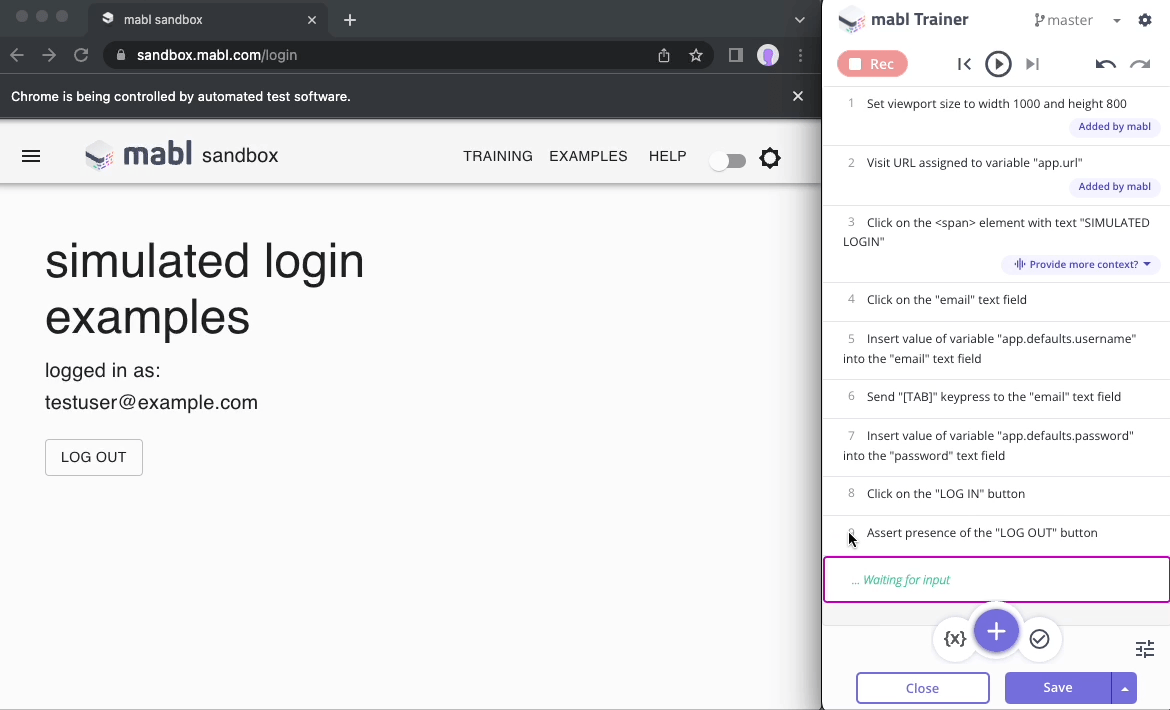Screen dimensions: 1170x710
Task: Add an assertion with checkmark icon
Action: tap(1039, 639)
